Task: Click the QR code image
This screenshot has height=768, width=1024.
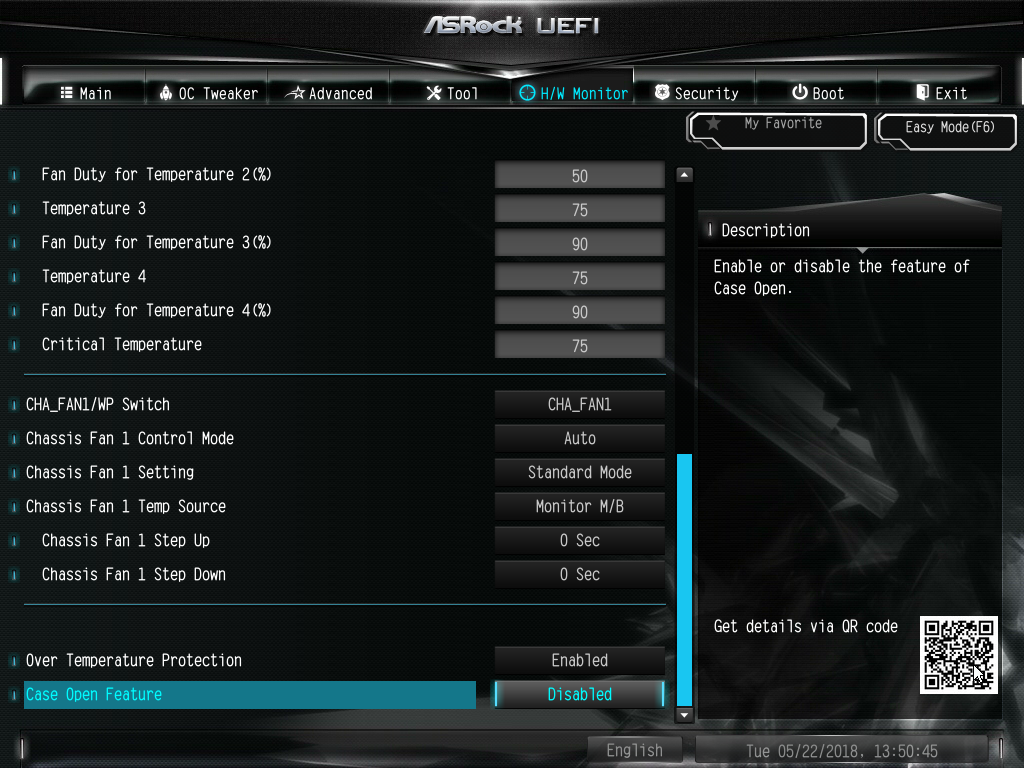Action: (959, 655)
